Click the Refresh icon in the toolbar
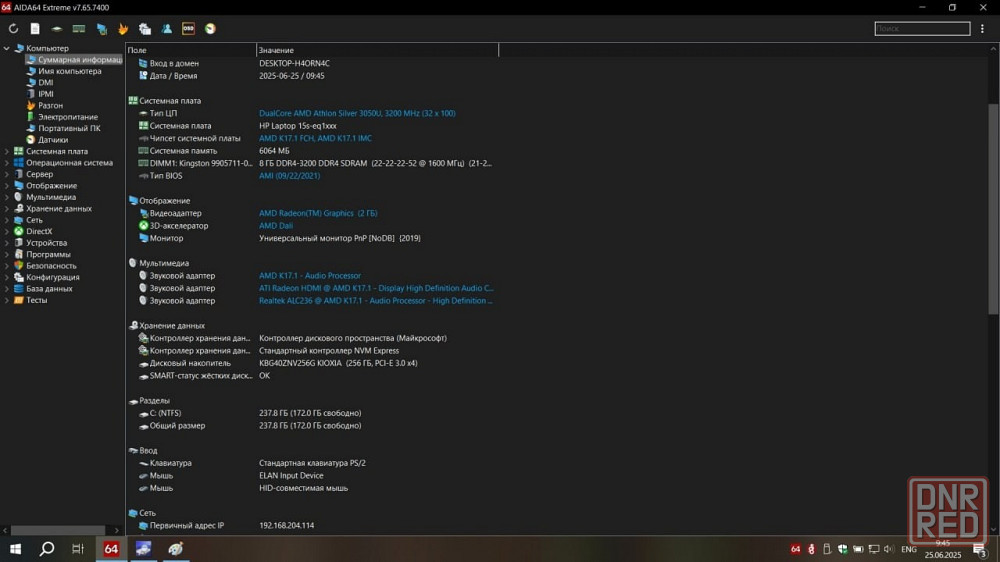1000x562 pixels. pyautogui.click(x=13, y=29)
